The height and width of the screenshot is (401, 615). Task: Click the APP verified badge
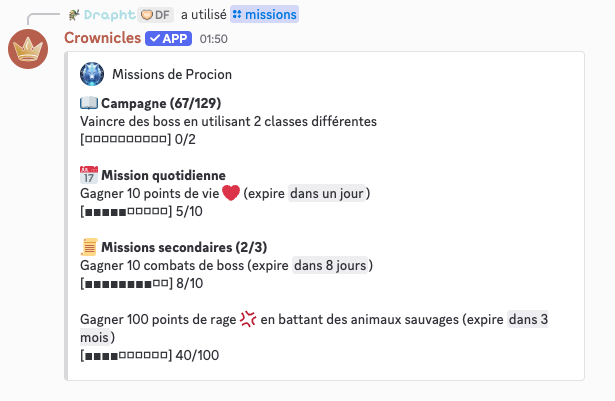[x=169, y=38]
